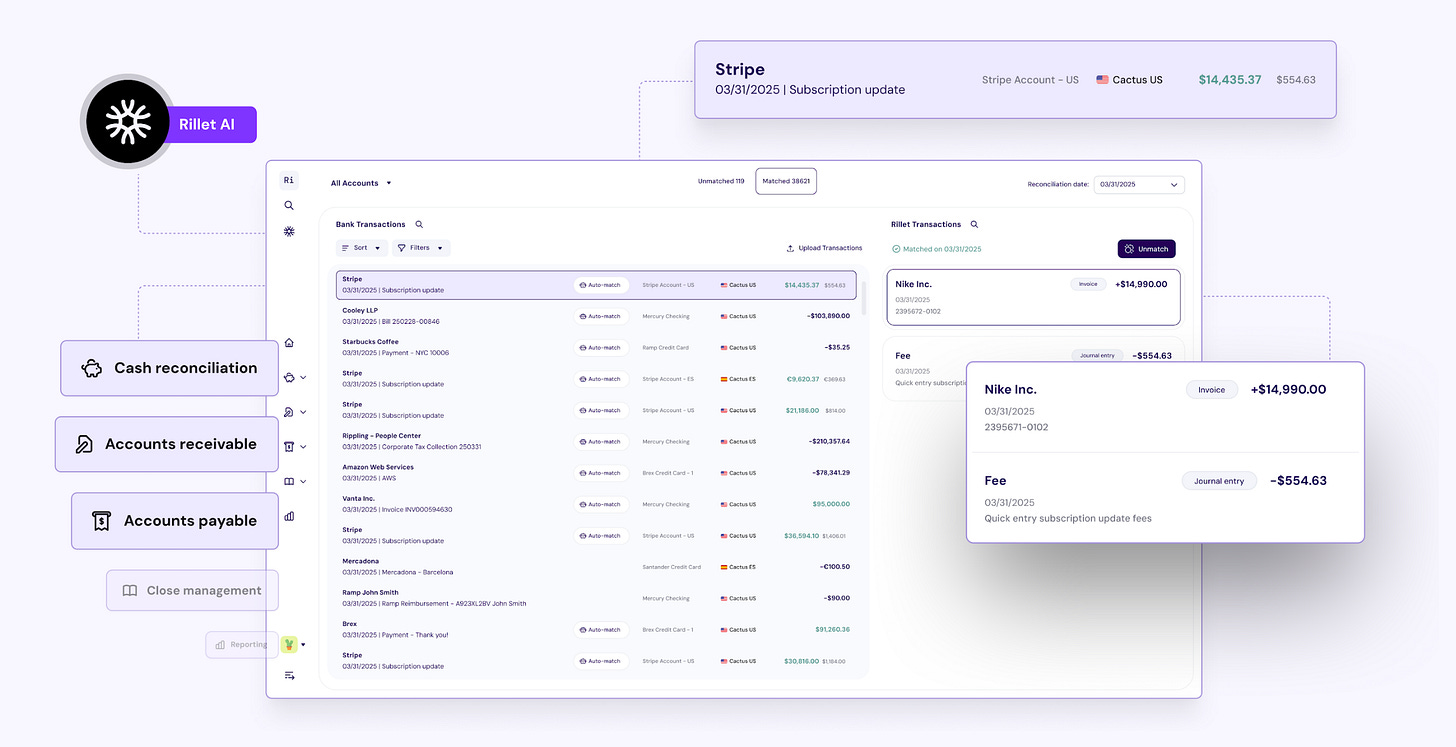Open the bar chart reporting sidebar icon
The image size is (1456, 747).
(289, 516)
